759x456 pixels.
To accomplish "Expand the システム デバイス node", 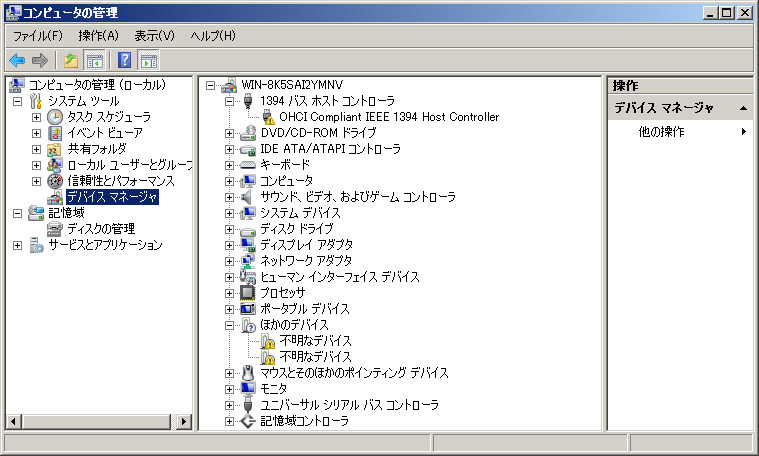I will click(x=229, y=213).
